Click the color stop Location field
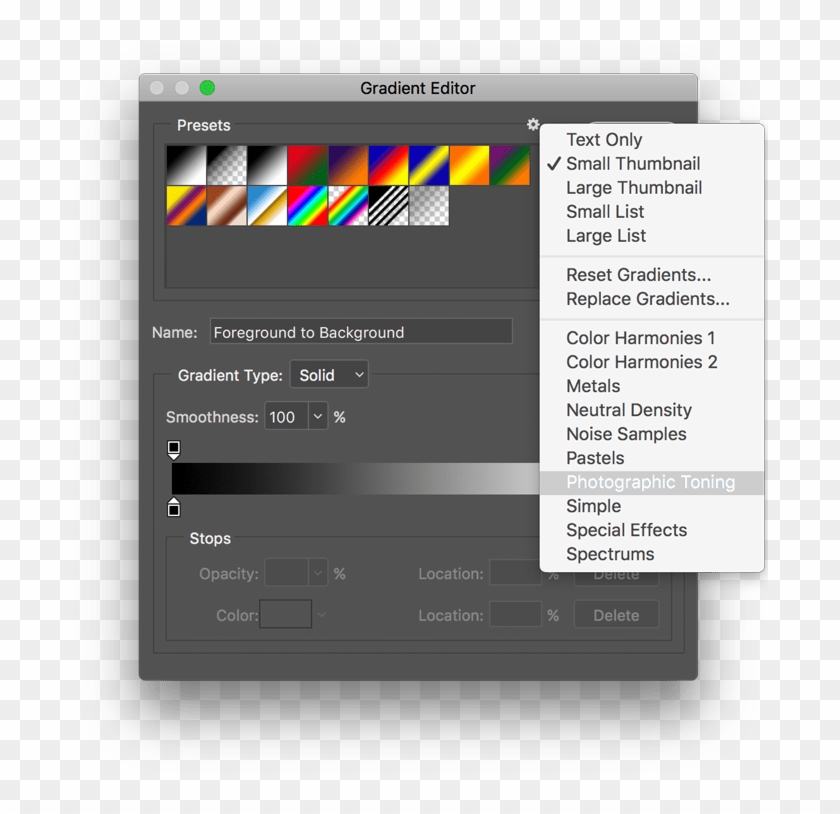 pyautogui.click(x=515, y=615)
